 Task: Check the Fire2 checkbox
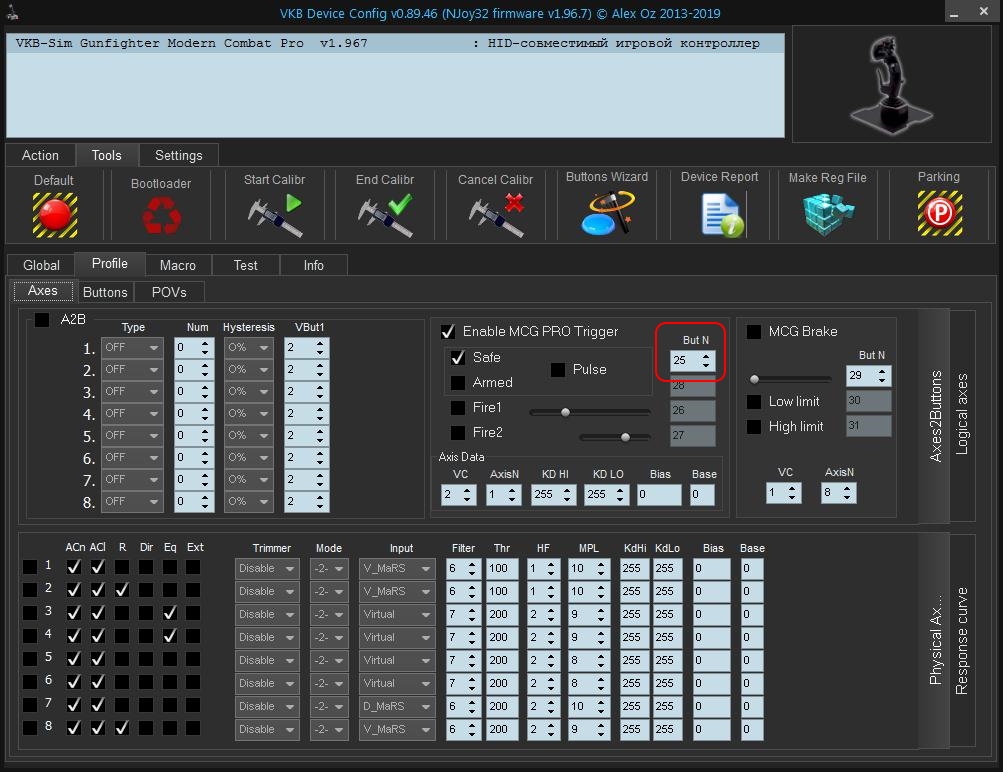point(458,432)
